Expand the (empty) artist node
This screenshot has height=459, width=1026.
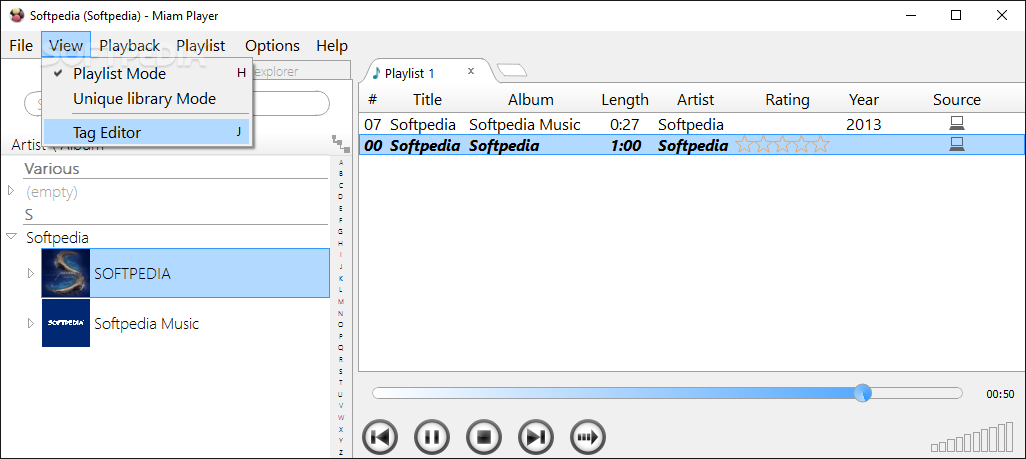click(x=10, y=191)
